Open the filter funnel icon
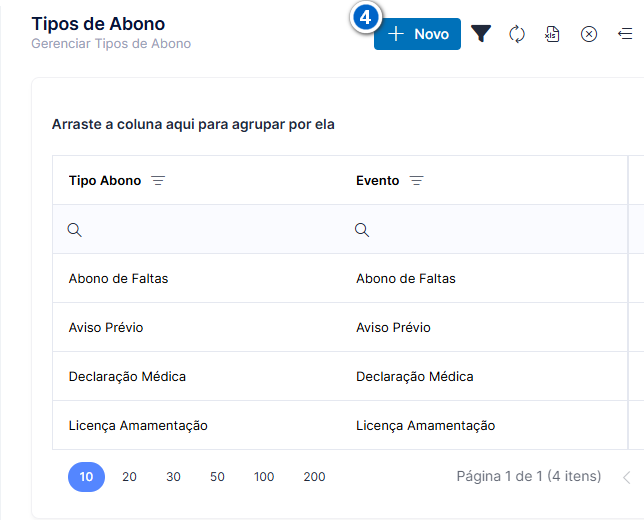Screen dimensions: 644x520 coord(481,34)
